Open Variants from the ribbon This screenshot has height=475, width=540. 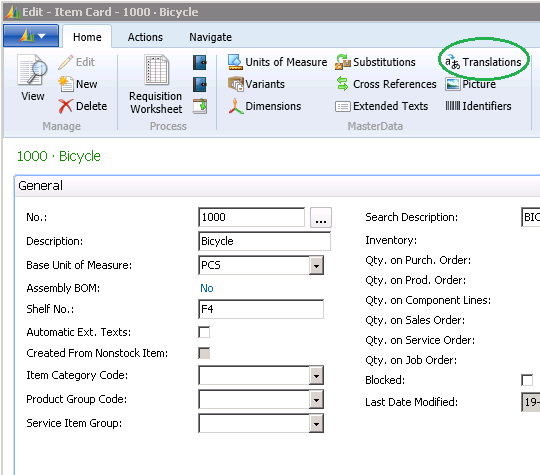point(236,84)
